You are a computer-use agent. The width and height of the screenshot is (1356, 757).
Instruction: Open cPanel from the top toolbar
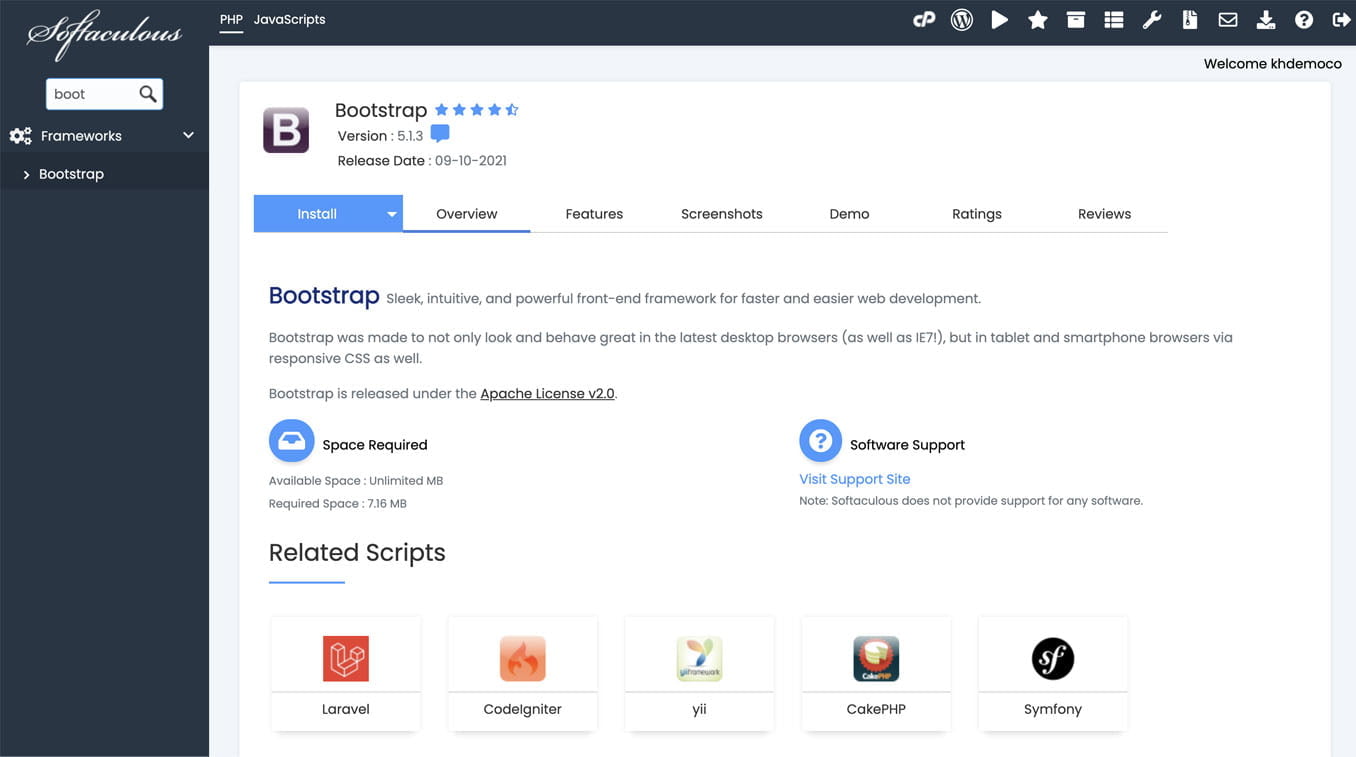(923, 18)
